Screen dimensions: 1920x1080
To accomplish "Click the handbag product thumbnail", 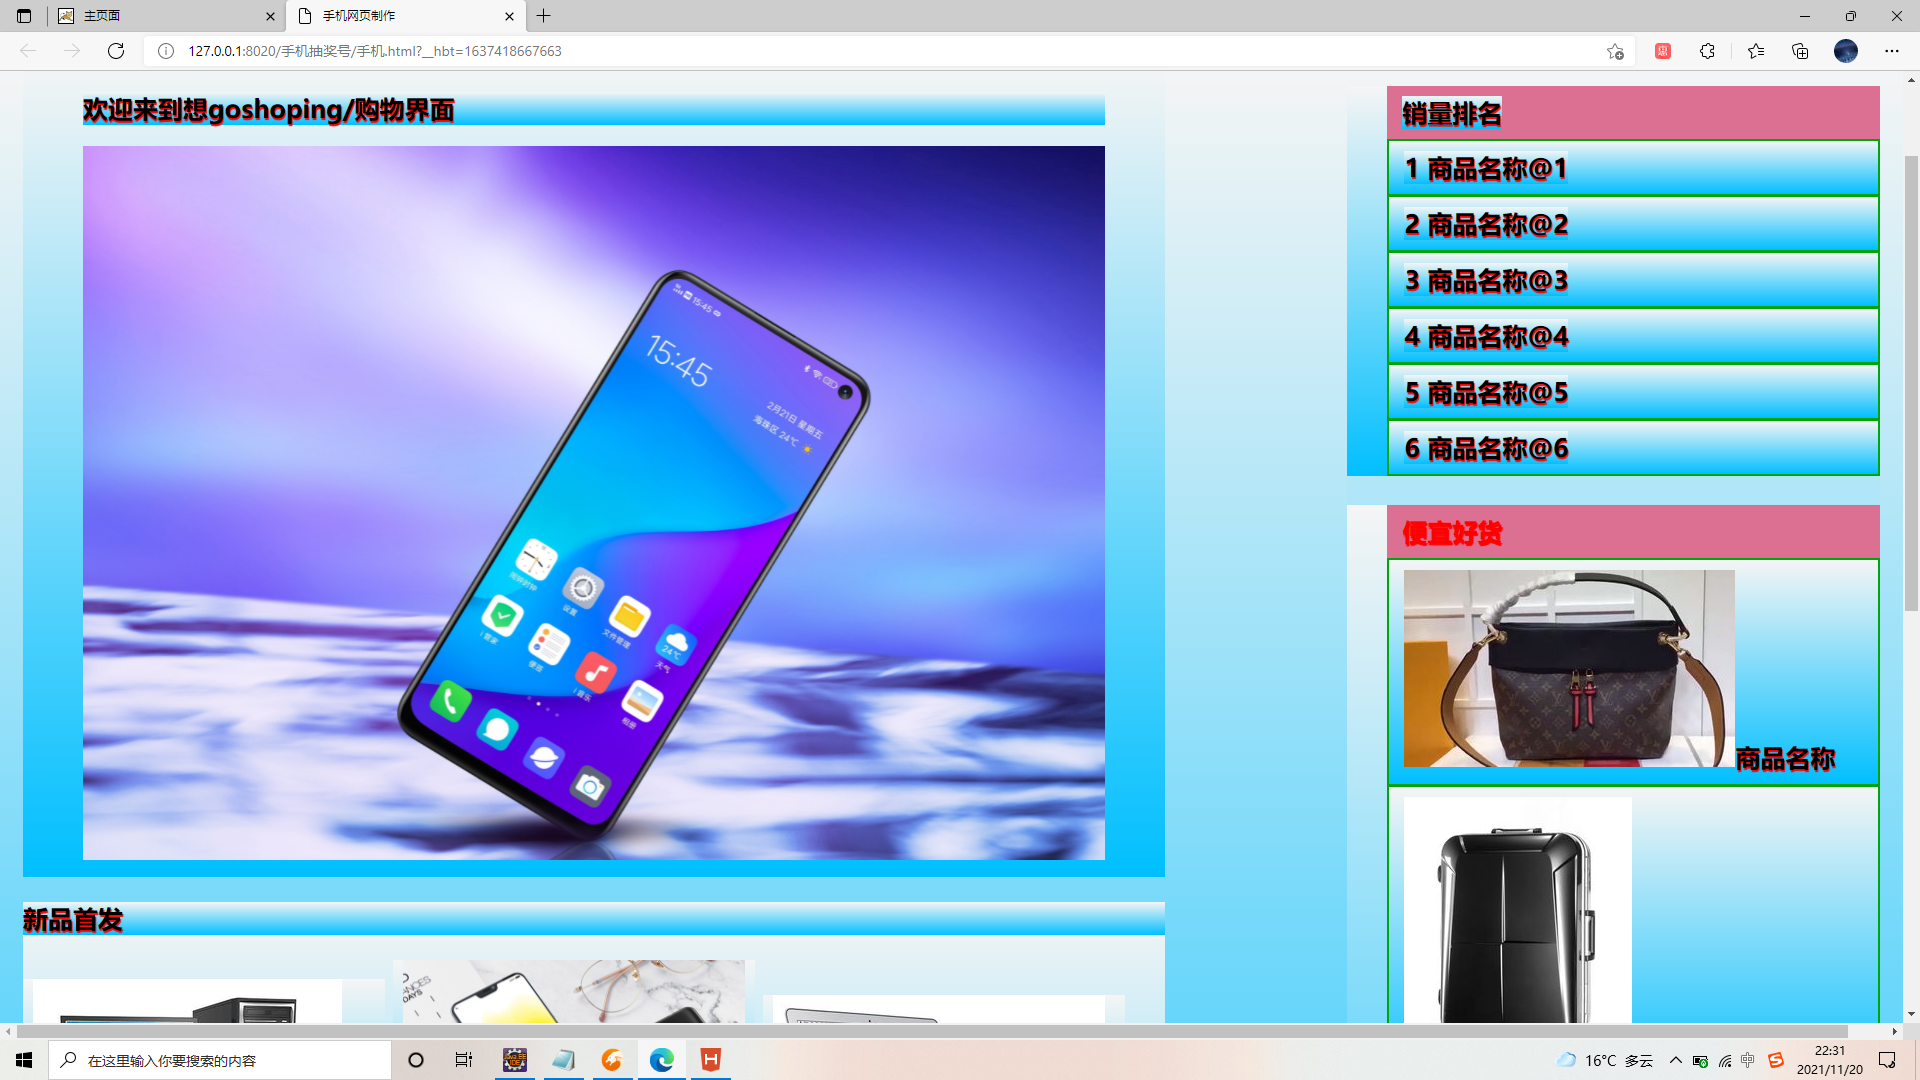I will click(x=1568, y=668).
